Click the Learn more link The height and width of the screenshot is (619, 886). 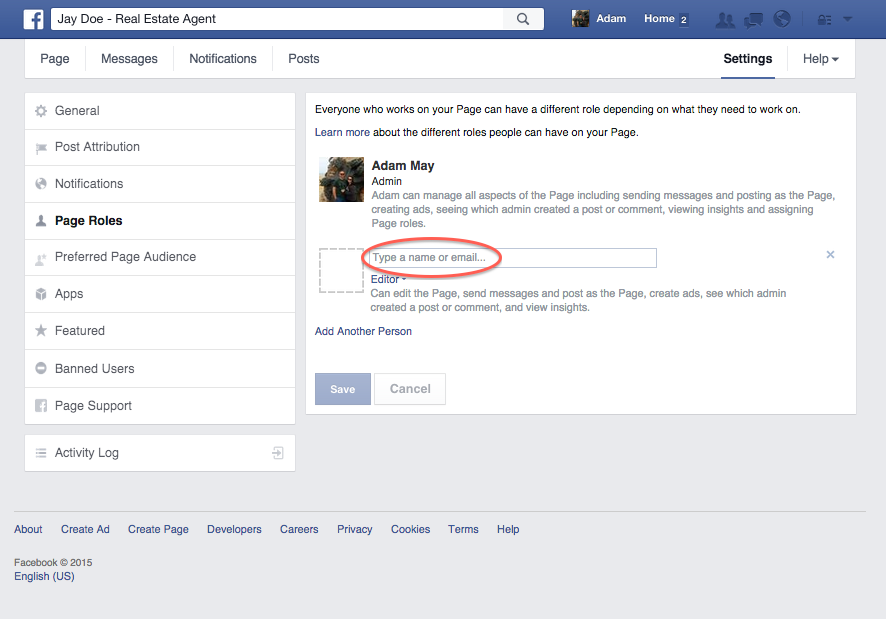pyautogui.click(x=342, y=132)
